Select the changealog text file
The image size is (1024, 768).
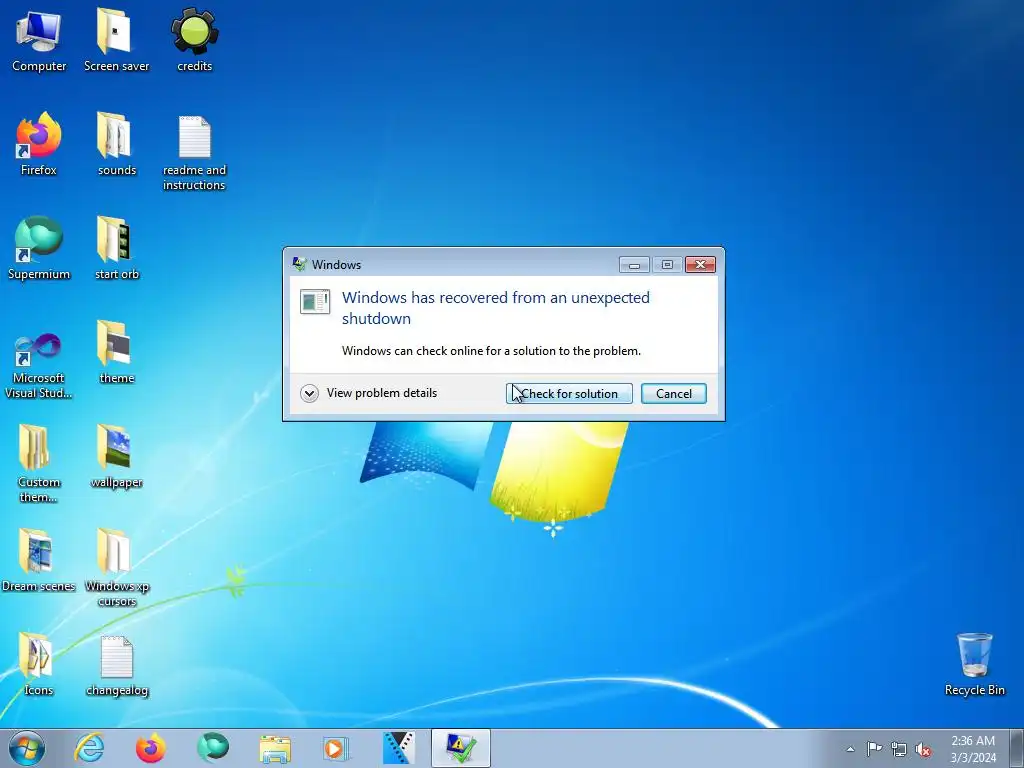coord(116,666)
